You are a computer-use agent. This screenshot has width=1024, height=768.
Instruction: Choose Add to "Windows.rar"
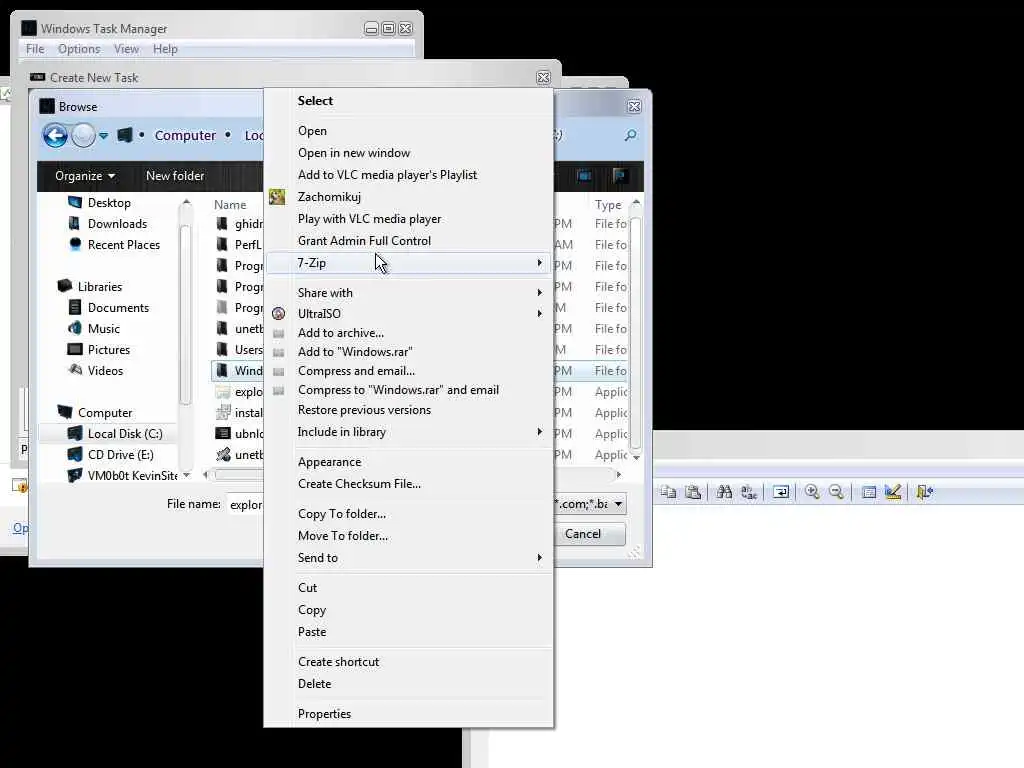pos(409,351)
